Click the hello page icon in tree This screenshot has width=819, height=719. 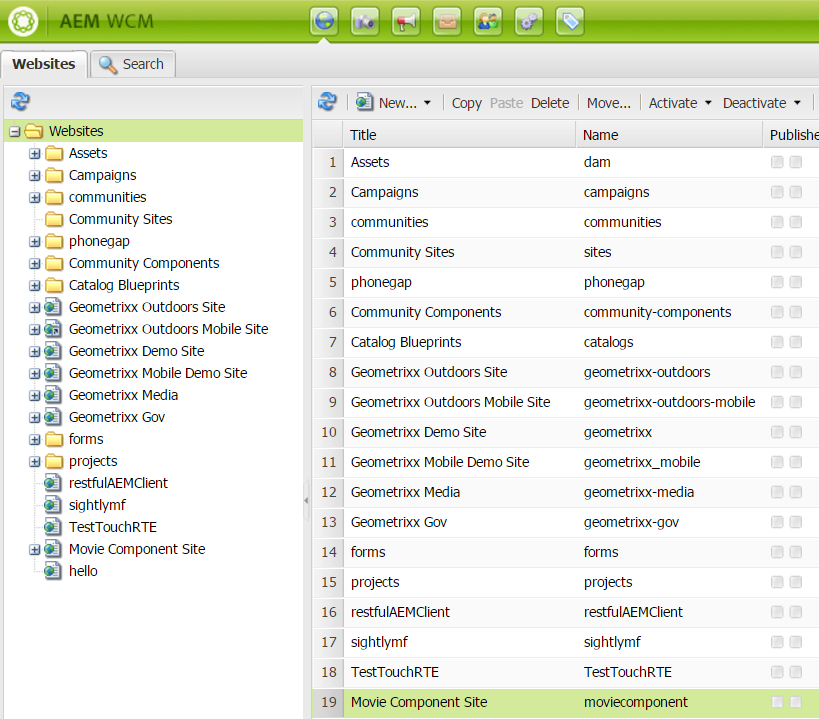point(52,571)
